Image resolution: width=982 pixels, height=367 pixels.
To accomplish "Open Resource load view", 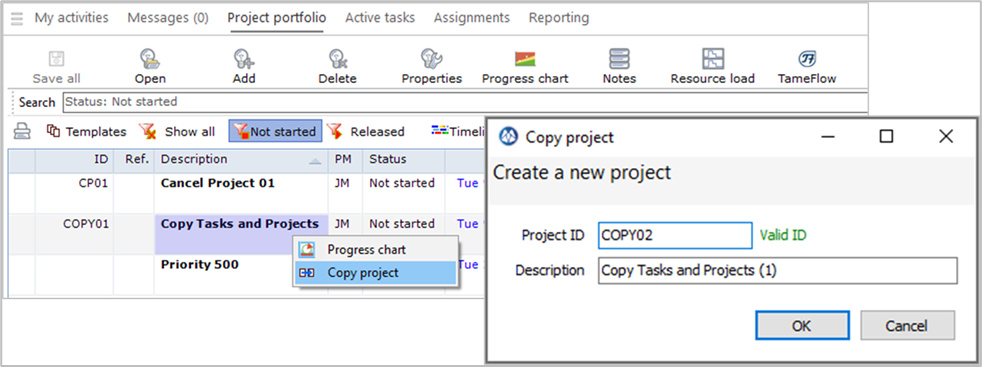I will tap(713, 66).
